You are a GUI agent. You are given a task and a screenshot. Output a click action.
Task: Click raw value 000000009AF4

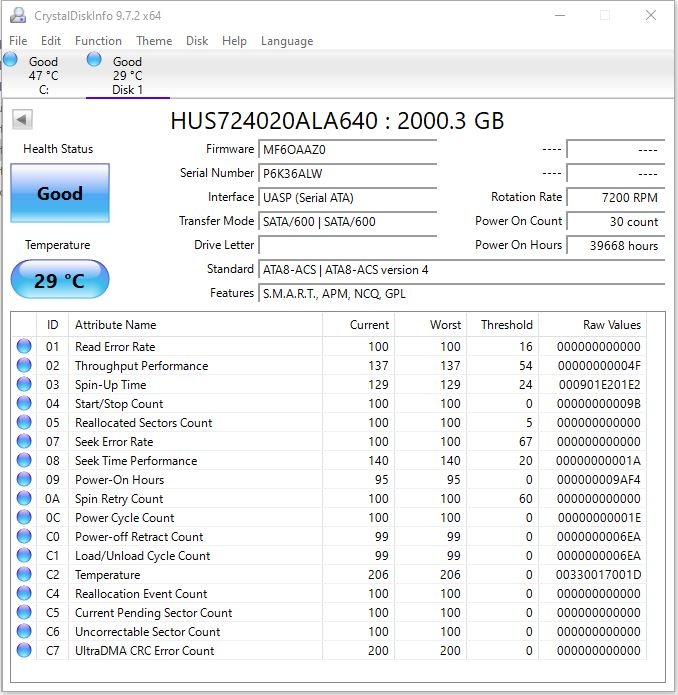pos(599,480)
